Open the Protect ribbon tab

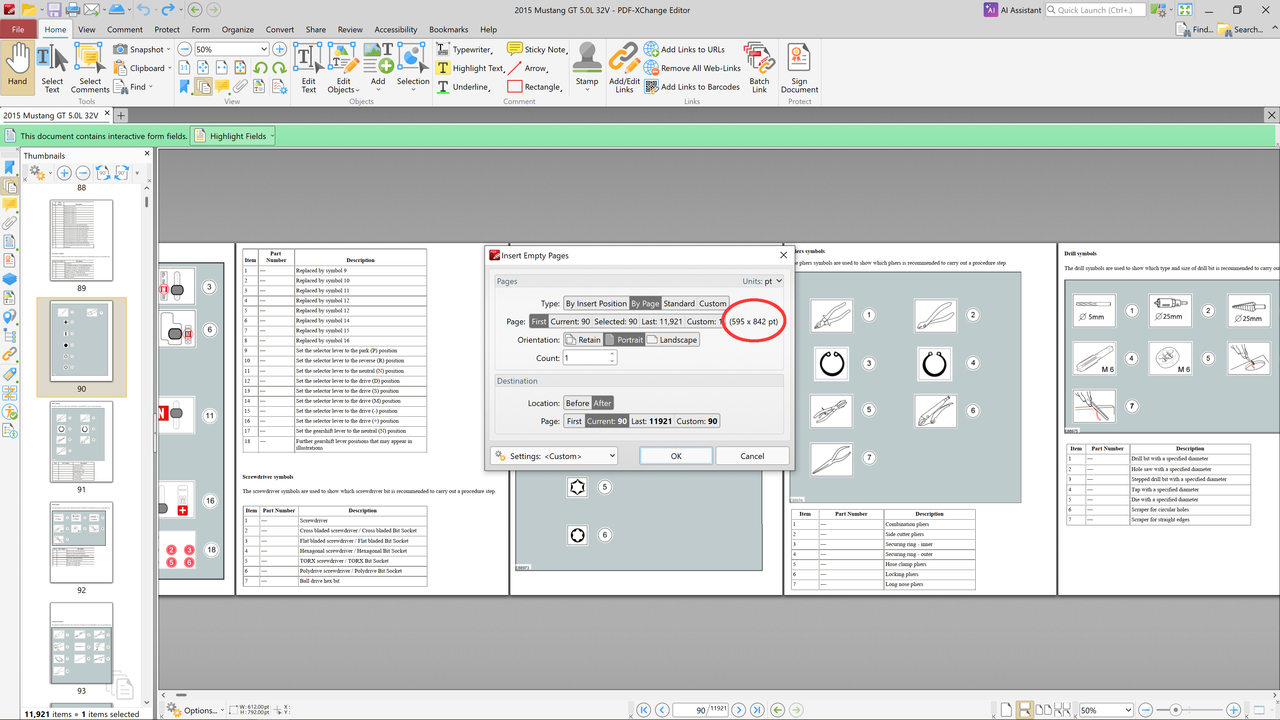[167, 29]
